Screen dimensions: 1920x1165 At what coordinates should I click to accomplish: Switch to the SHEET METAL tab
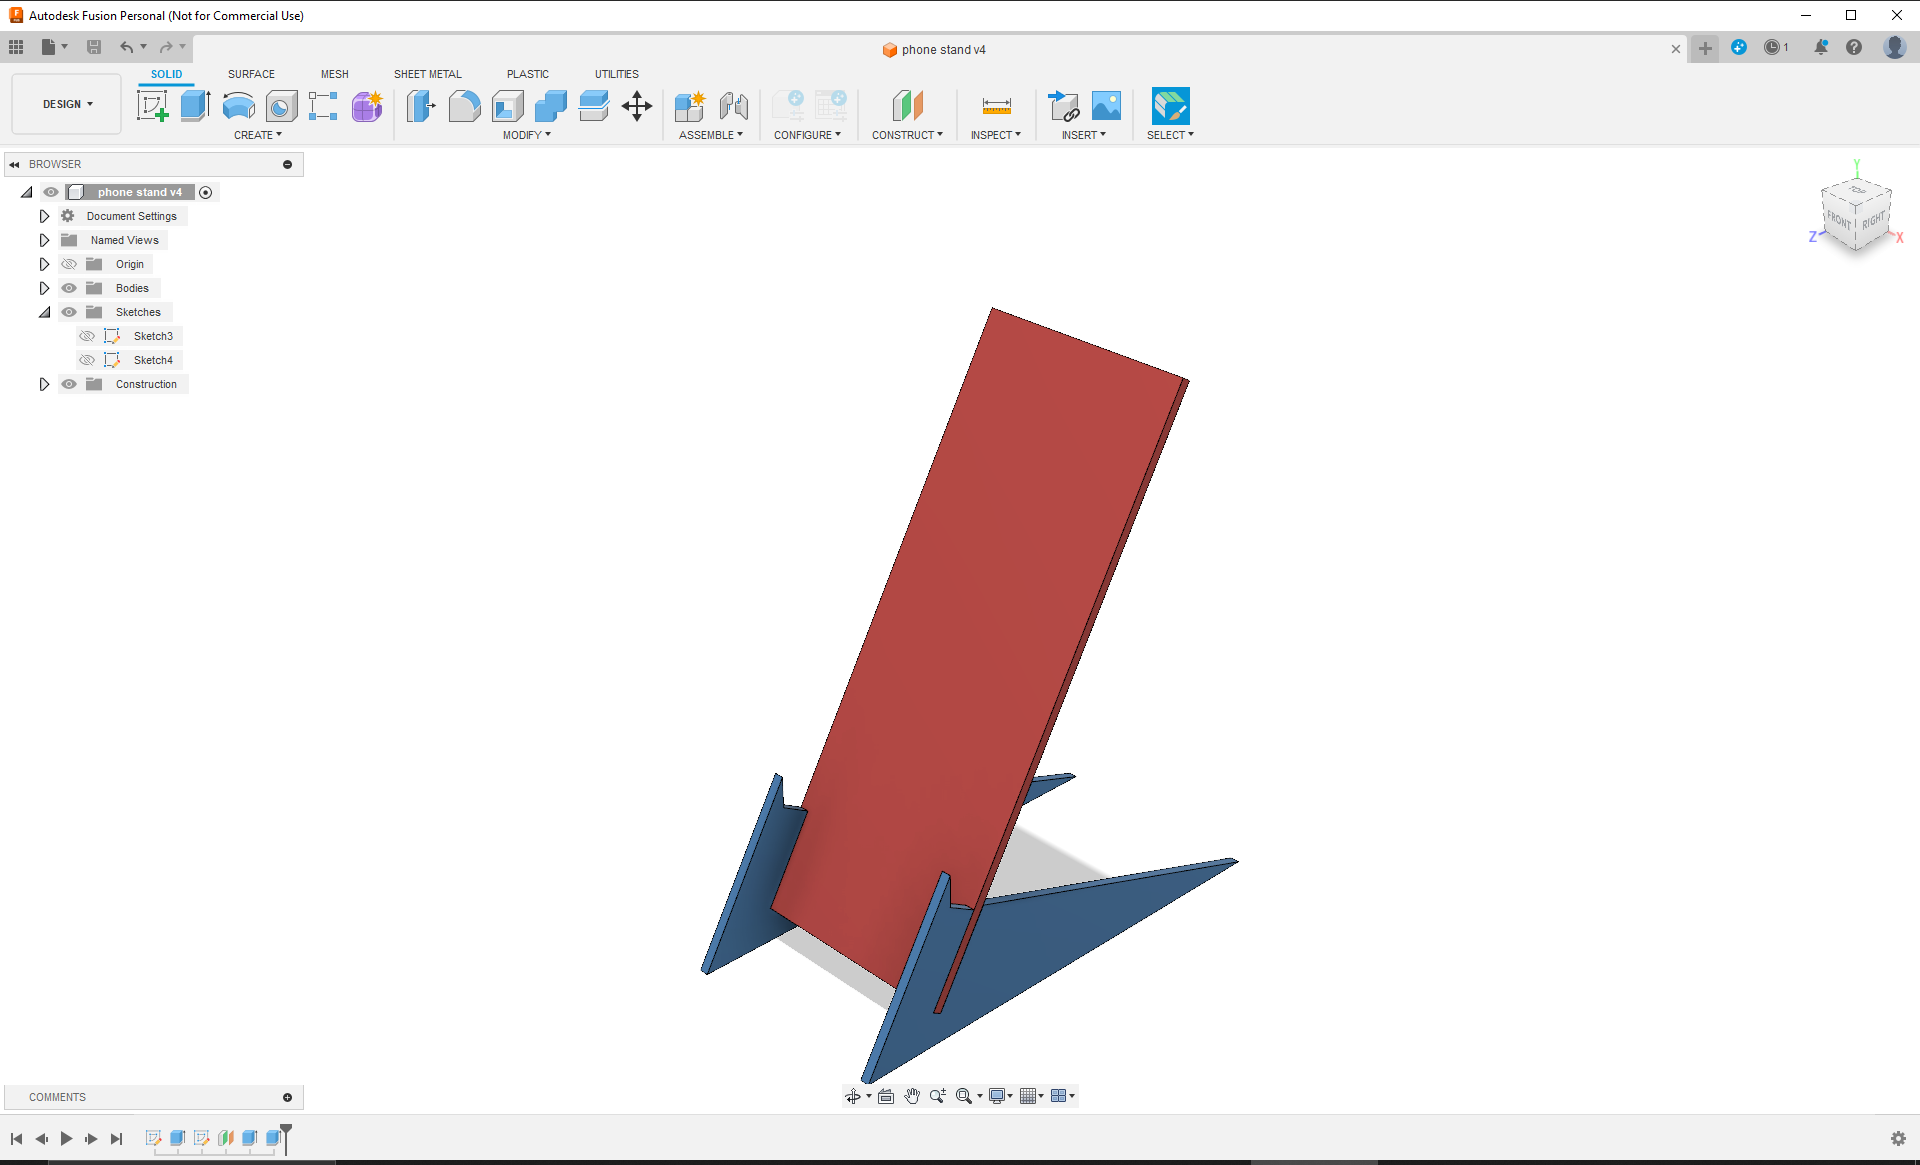(x=427, y=73)
